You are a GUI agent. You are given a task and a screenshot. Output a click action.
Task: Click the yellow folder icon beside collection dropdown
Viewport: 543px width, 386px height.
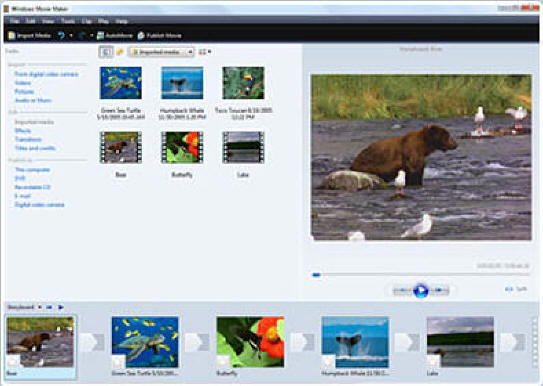(120, 52)
